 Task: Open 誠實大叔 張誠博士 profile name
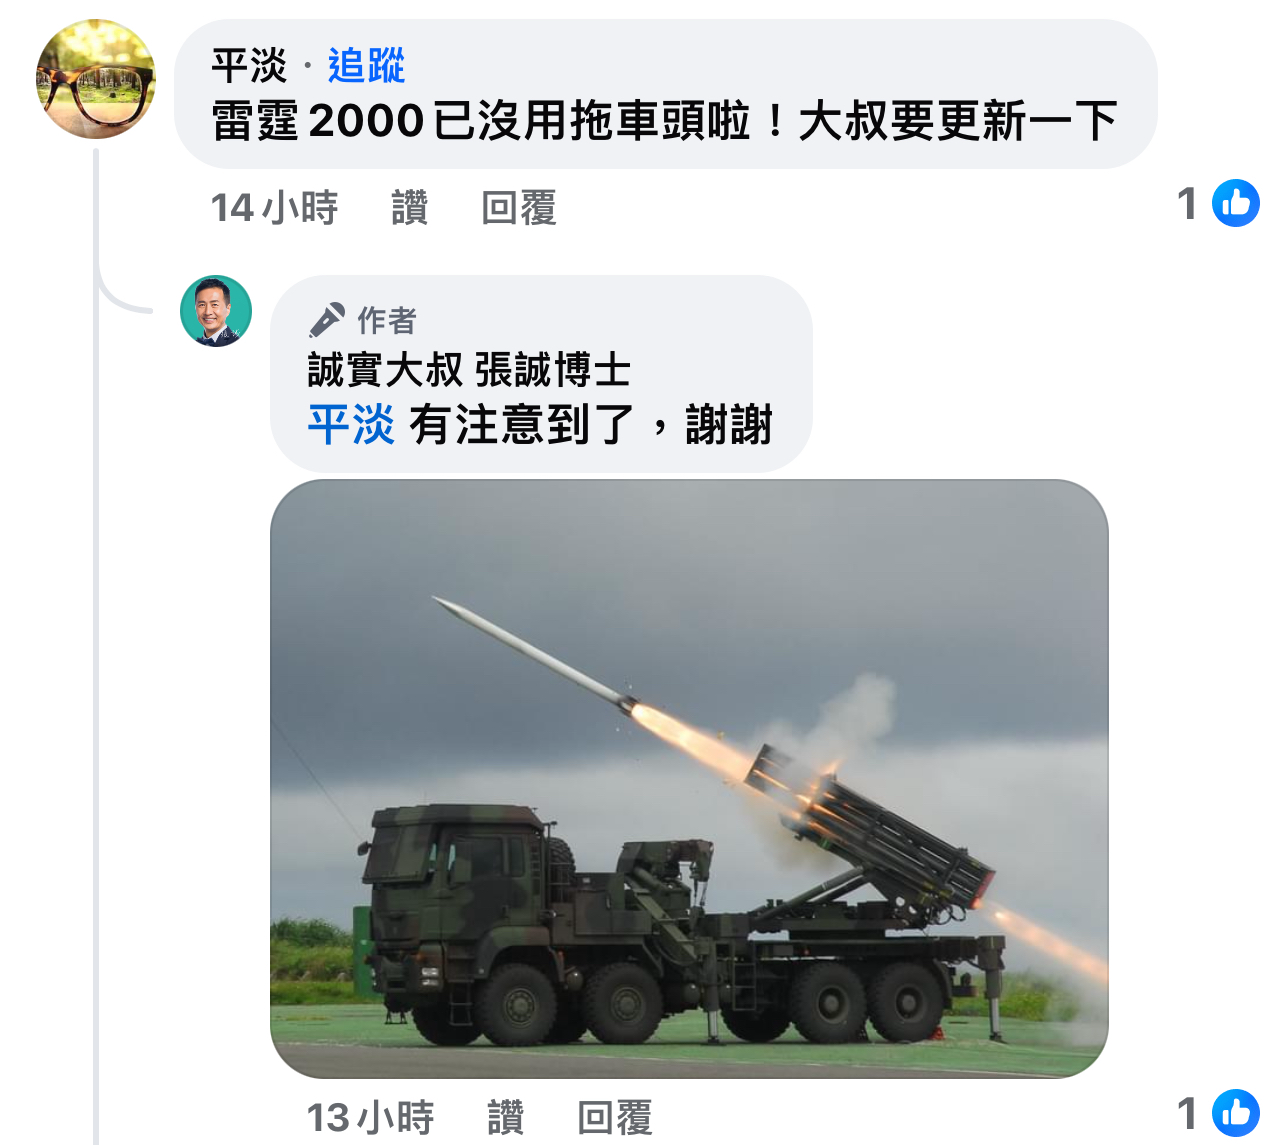pyautogui.click(x=469, y=370)
